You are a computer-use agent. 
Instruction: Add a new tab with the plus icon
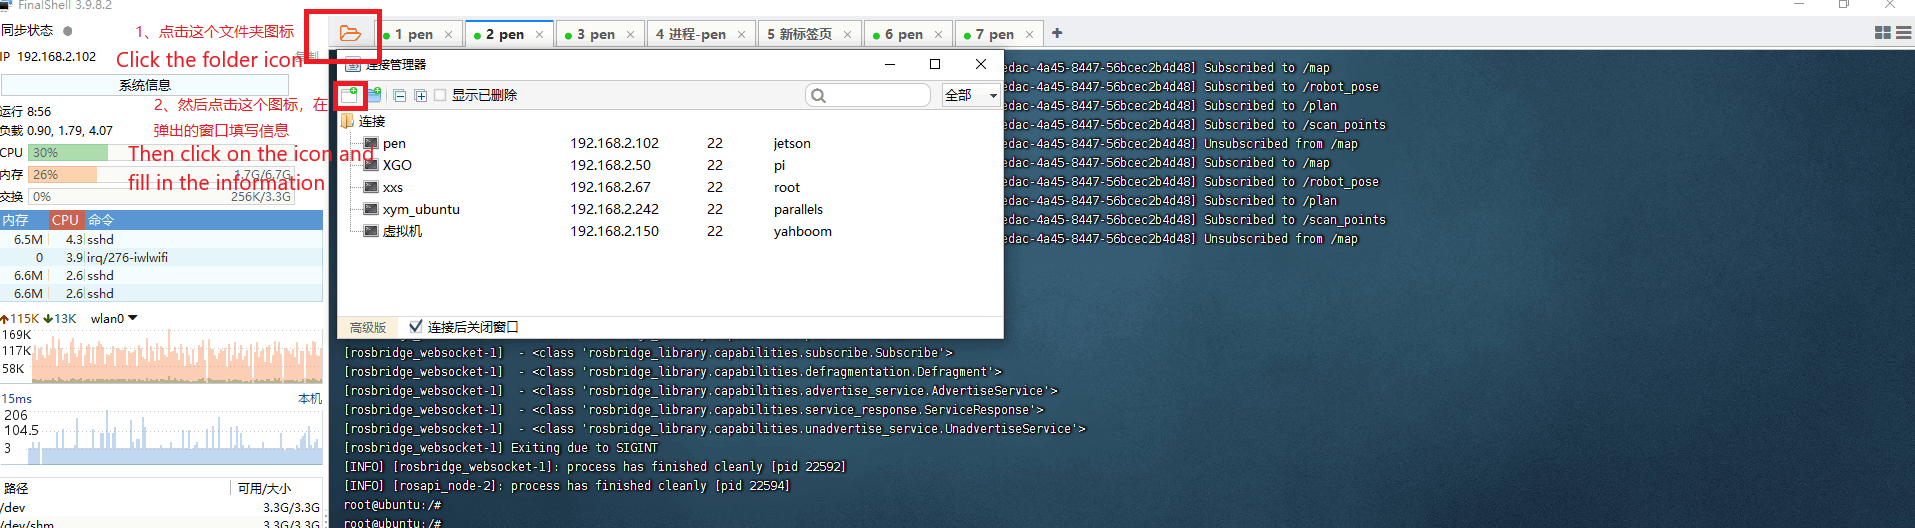click(1057, 33)
